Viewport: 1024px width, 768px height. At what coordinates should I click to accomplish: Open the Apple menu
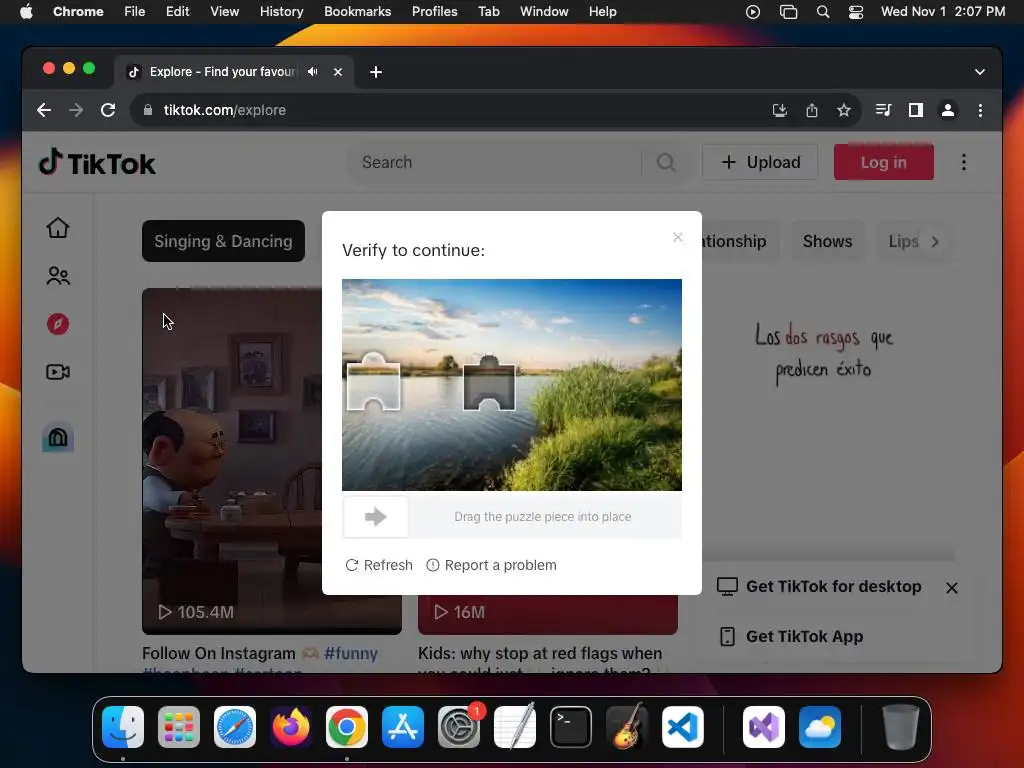26,12
